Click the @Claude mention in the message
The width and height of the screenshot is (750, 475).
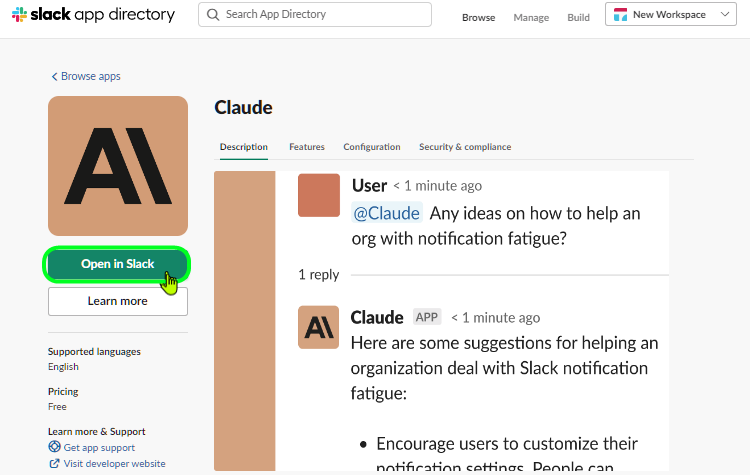click(x=386, y=213)
